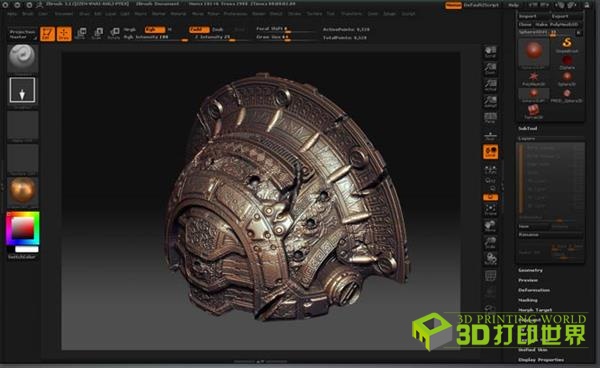Click the large red Sphere3D tool thumbnail
This screenshot has height=368, width=600.
534,52
